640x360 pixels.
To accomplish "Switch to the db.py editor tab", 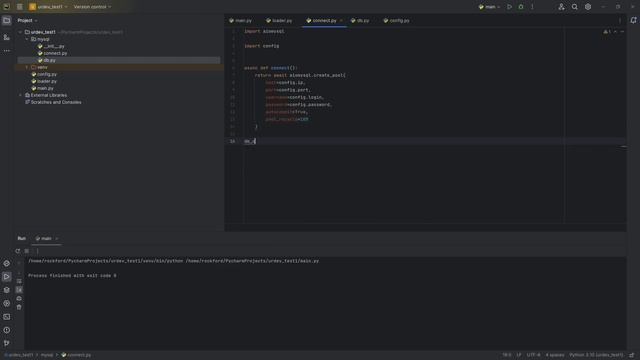I will click(360, 20).
